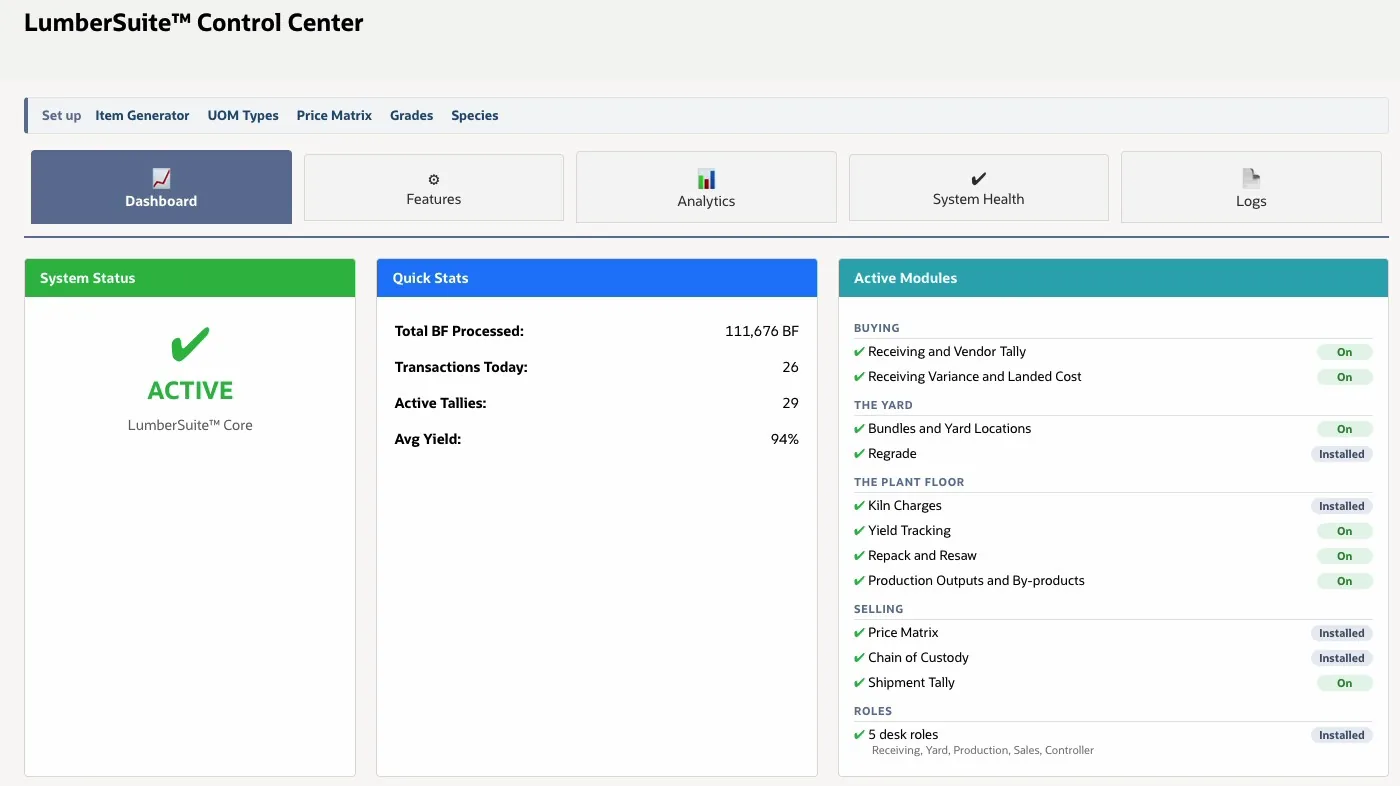Toggle the On badge for Receiving and Vendor Tally
1400x786 pixels.
click(1345, 352)
